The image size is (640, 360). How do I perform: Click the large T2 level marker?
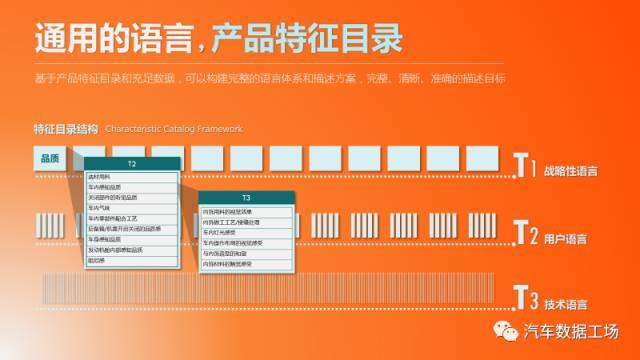[x=526, y=233]
